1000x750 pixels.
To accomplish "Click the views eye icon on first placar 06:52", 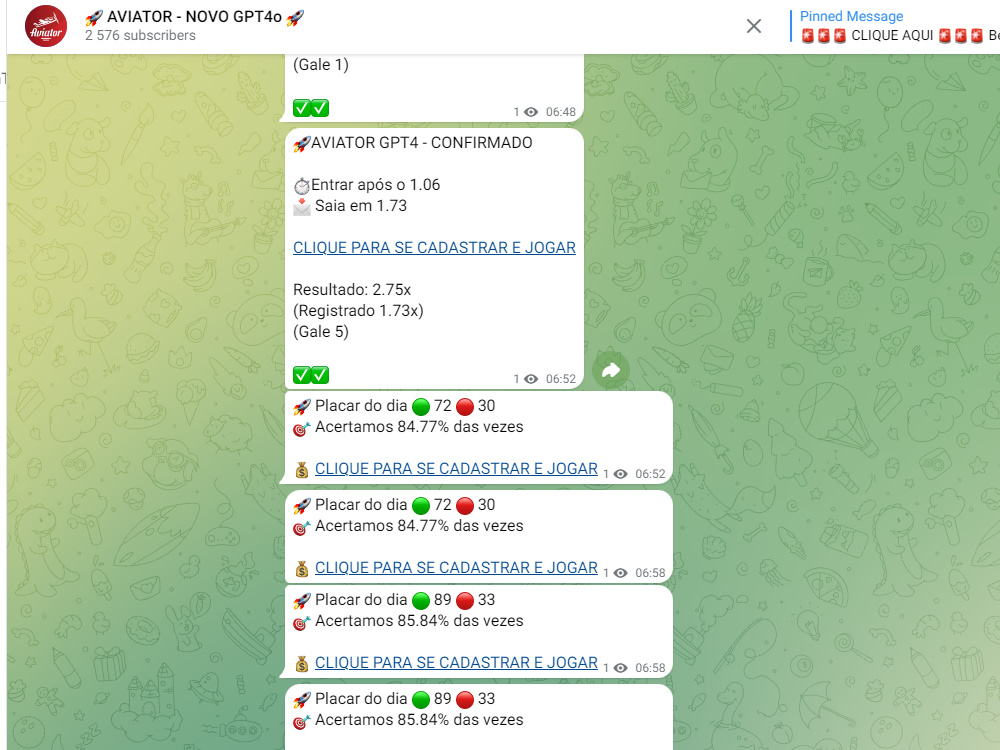I will tap(621, 474).
